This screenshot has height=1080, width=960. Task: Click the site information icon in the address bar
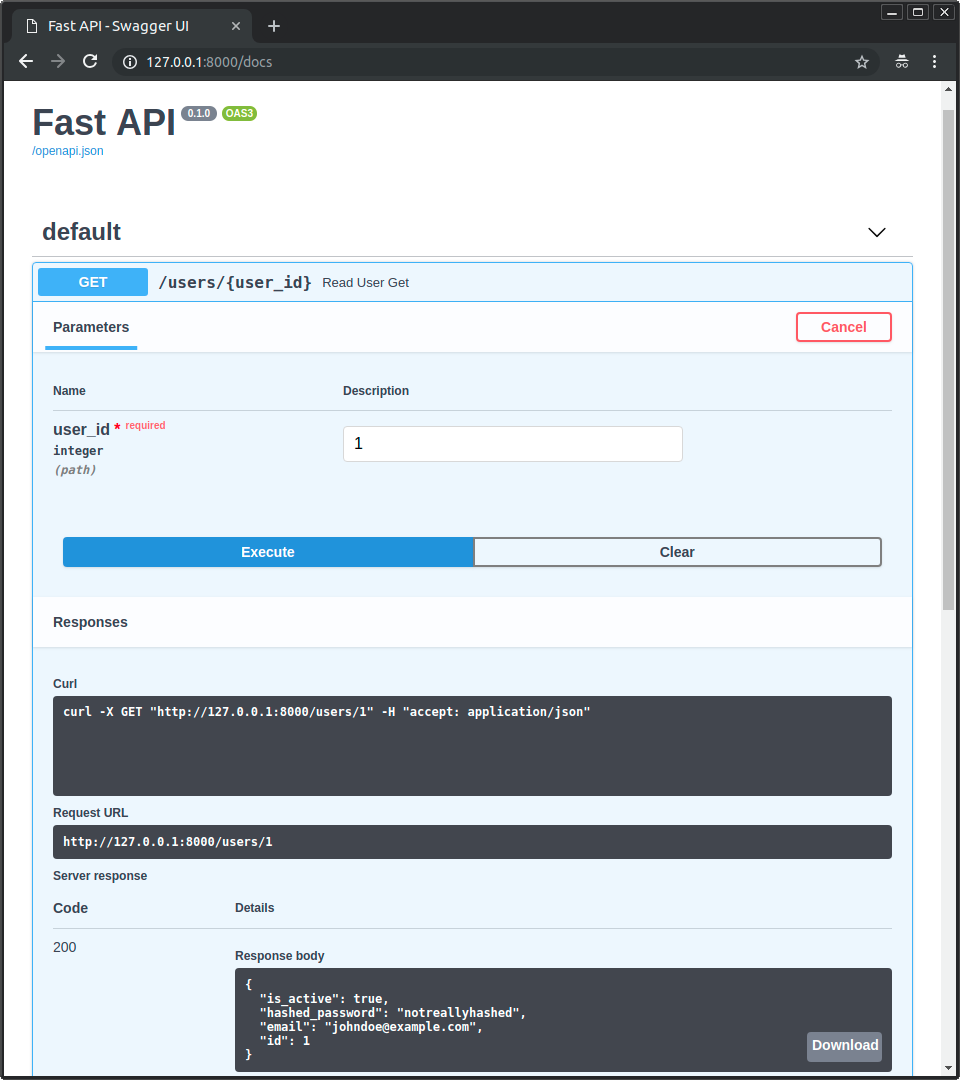pos(129,62)
